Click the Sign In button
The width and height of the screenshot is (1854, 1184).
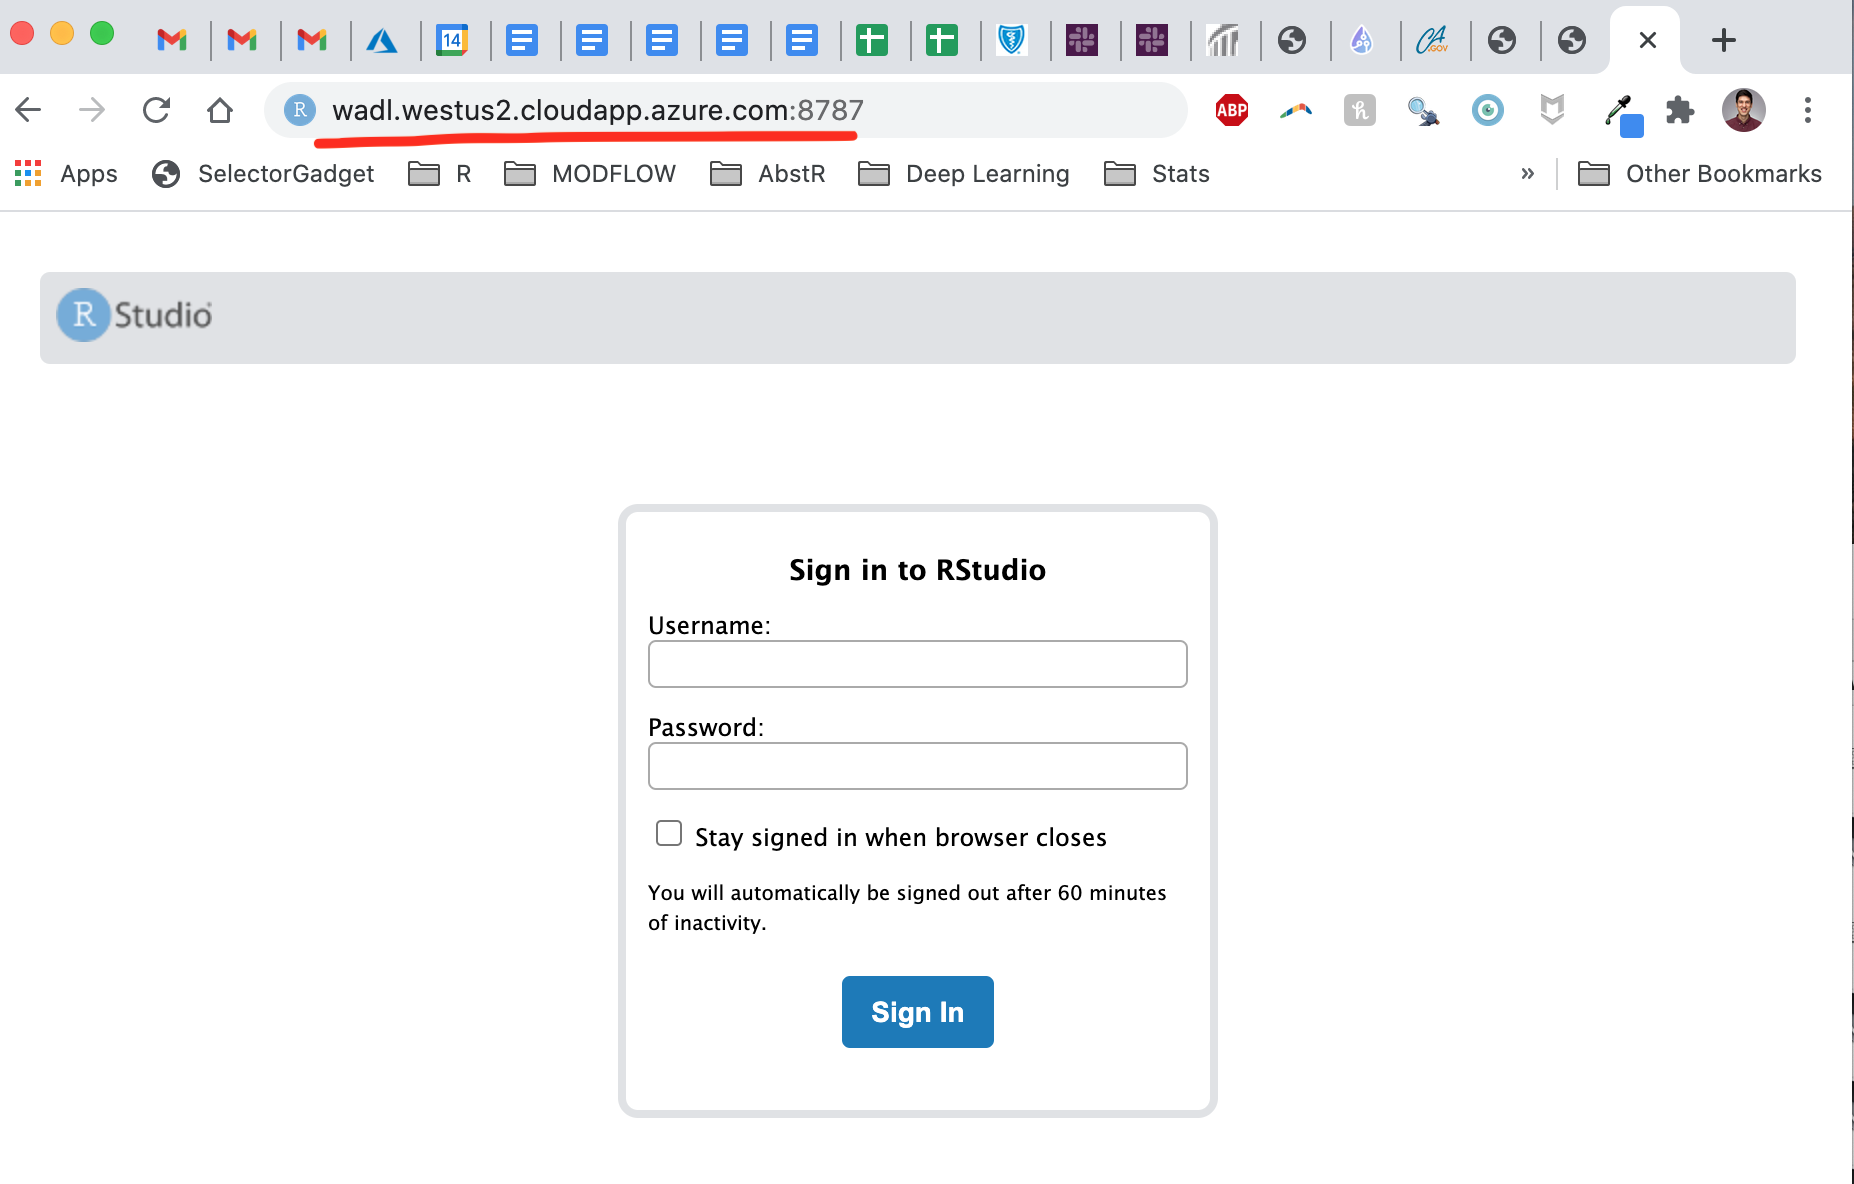coord(918,1012)
